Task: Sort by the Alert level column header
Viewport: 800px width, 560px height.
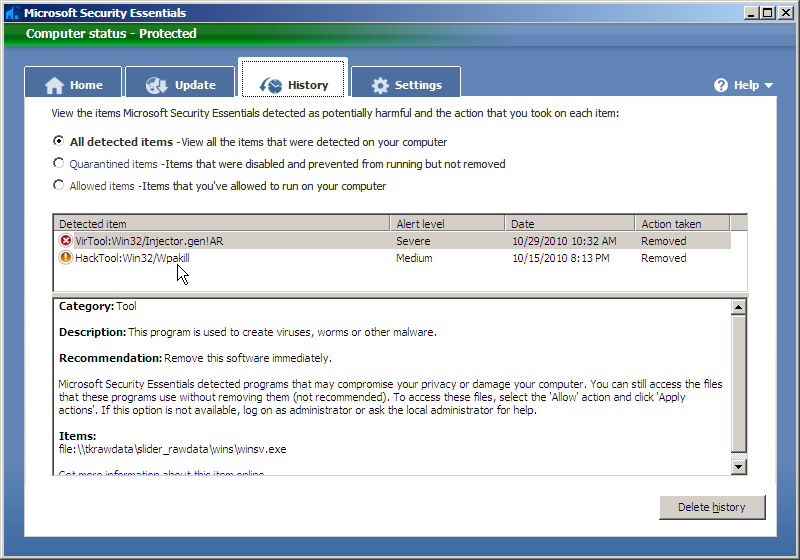Action: click(447, 223)
